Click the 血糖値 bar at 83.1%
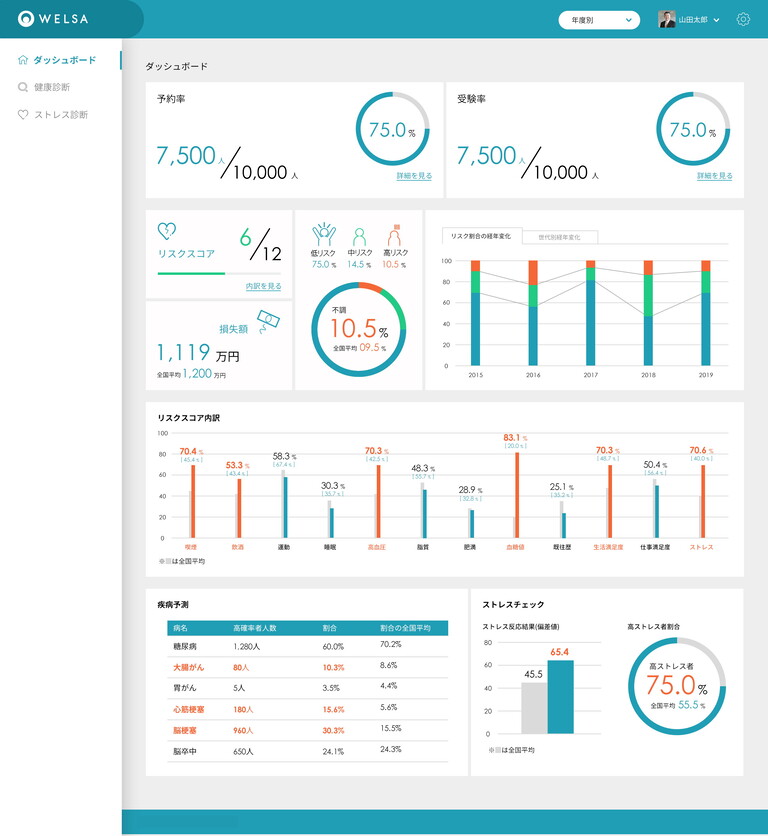 [x=517, y=495]
